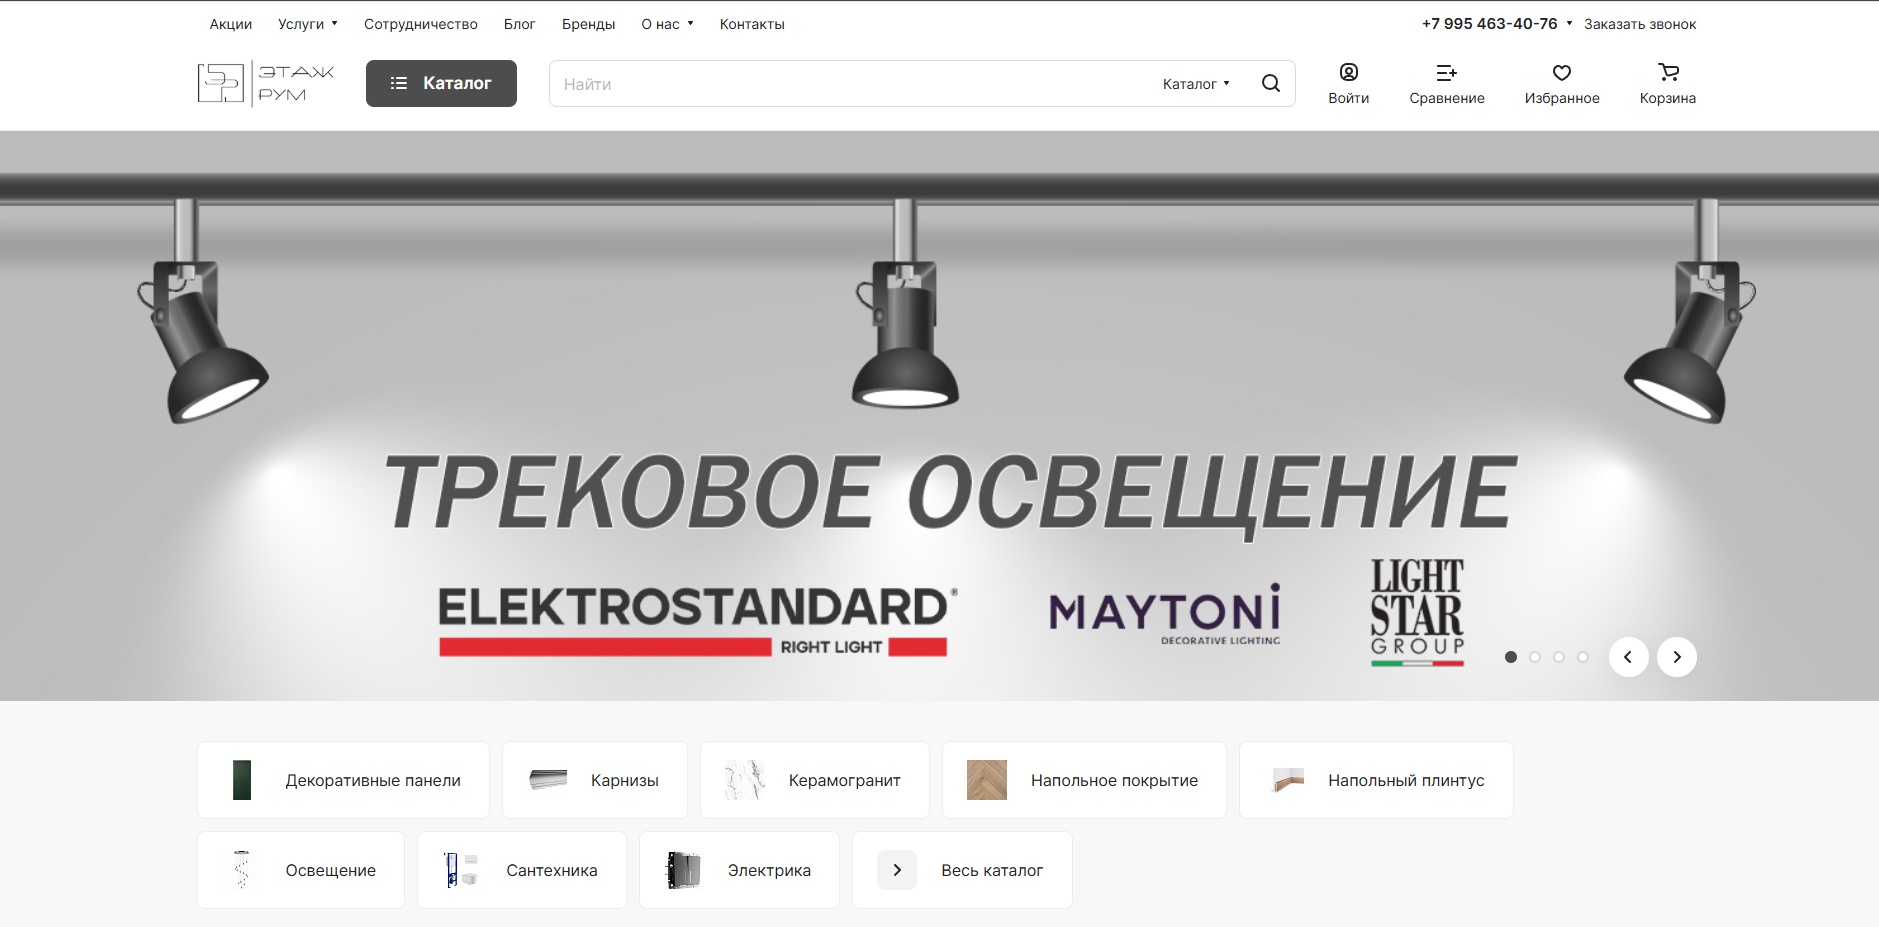Click the Заказать звонок link
The height and width of the screenshot is (927, 1879).
(1639, 24)
